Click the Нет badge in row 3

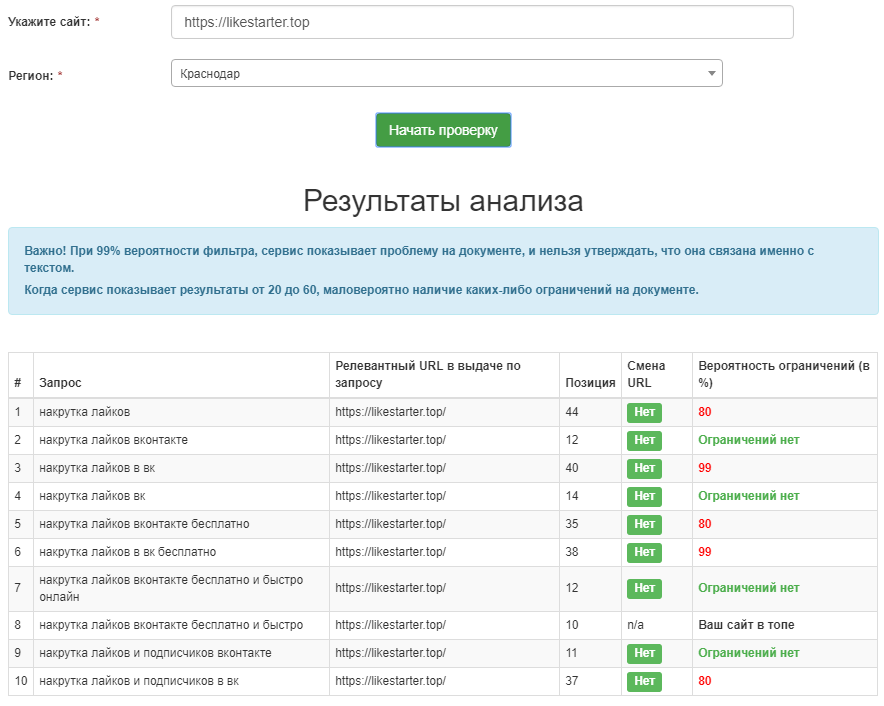tap(644, 468)
